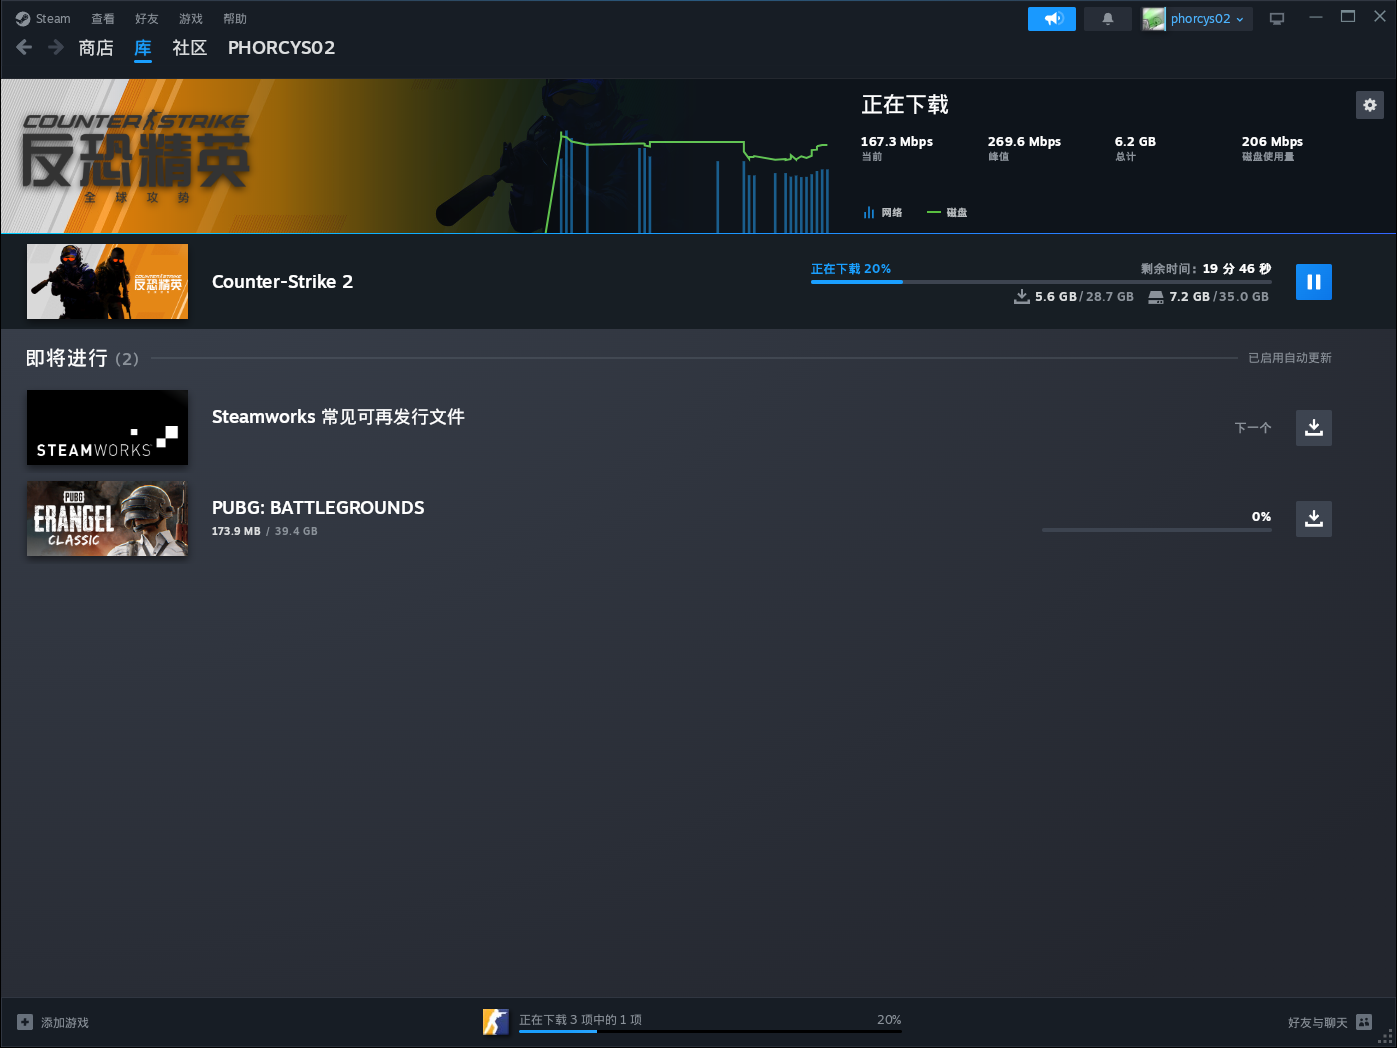This screenshot has width=1397, height=1048.
Task: Open the Steam menu
Action: pyautogui.click(x=43, y=18)
